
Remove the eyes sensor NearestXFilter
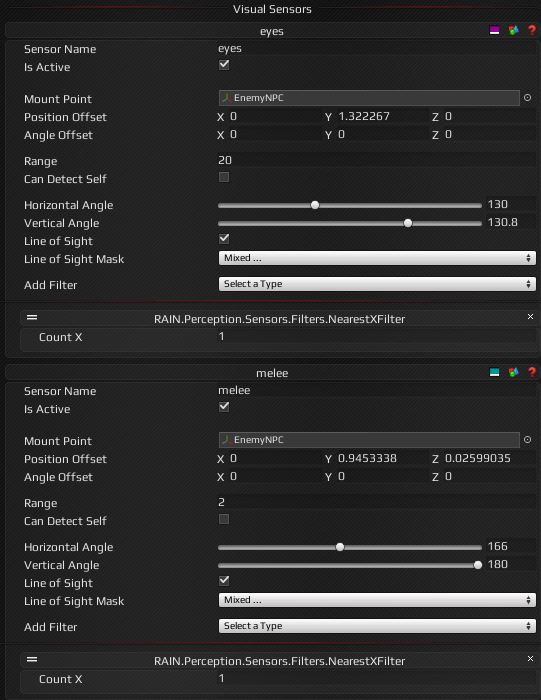coord(530,317)
